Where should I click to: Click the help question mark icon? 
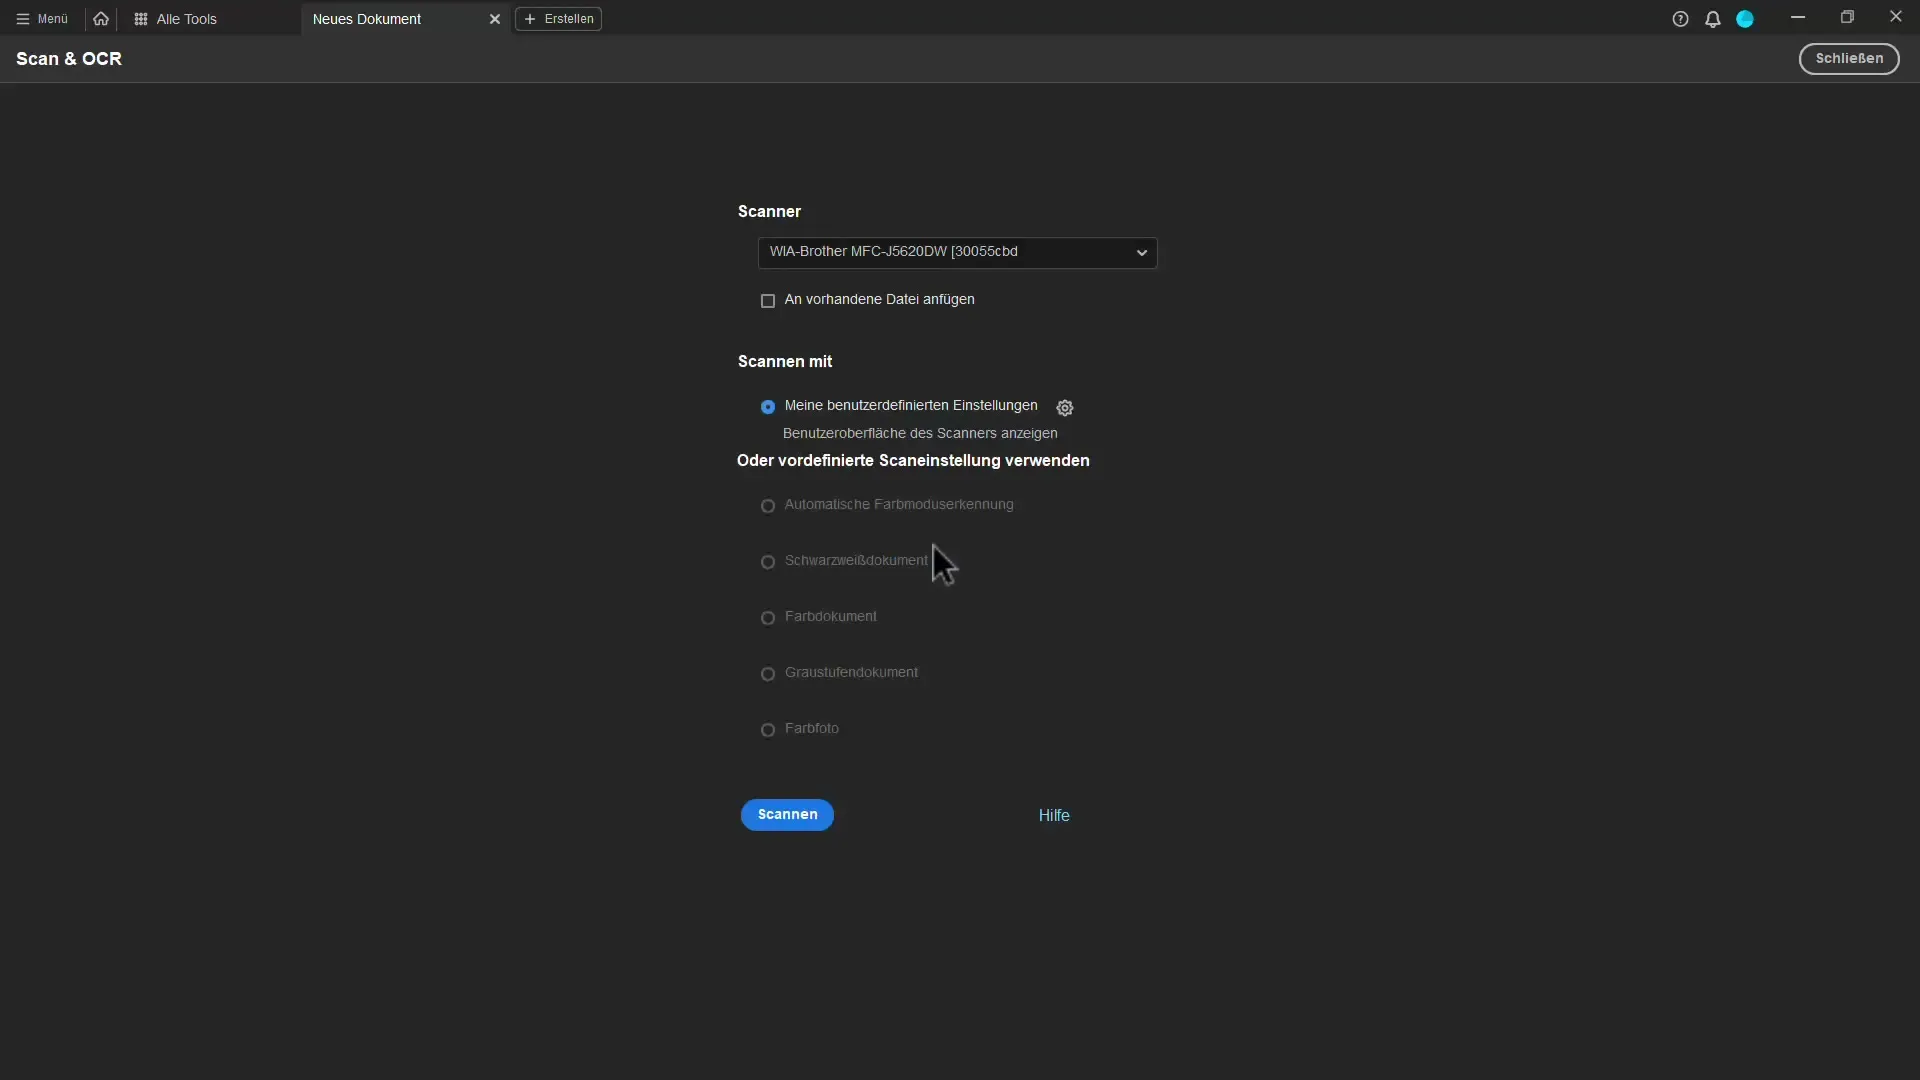click(1679, 17)
